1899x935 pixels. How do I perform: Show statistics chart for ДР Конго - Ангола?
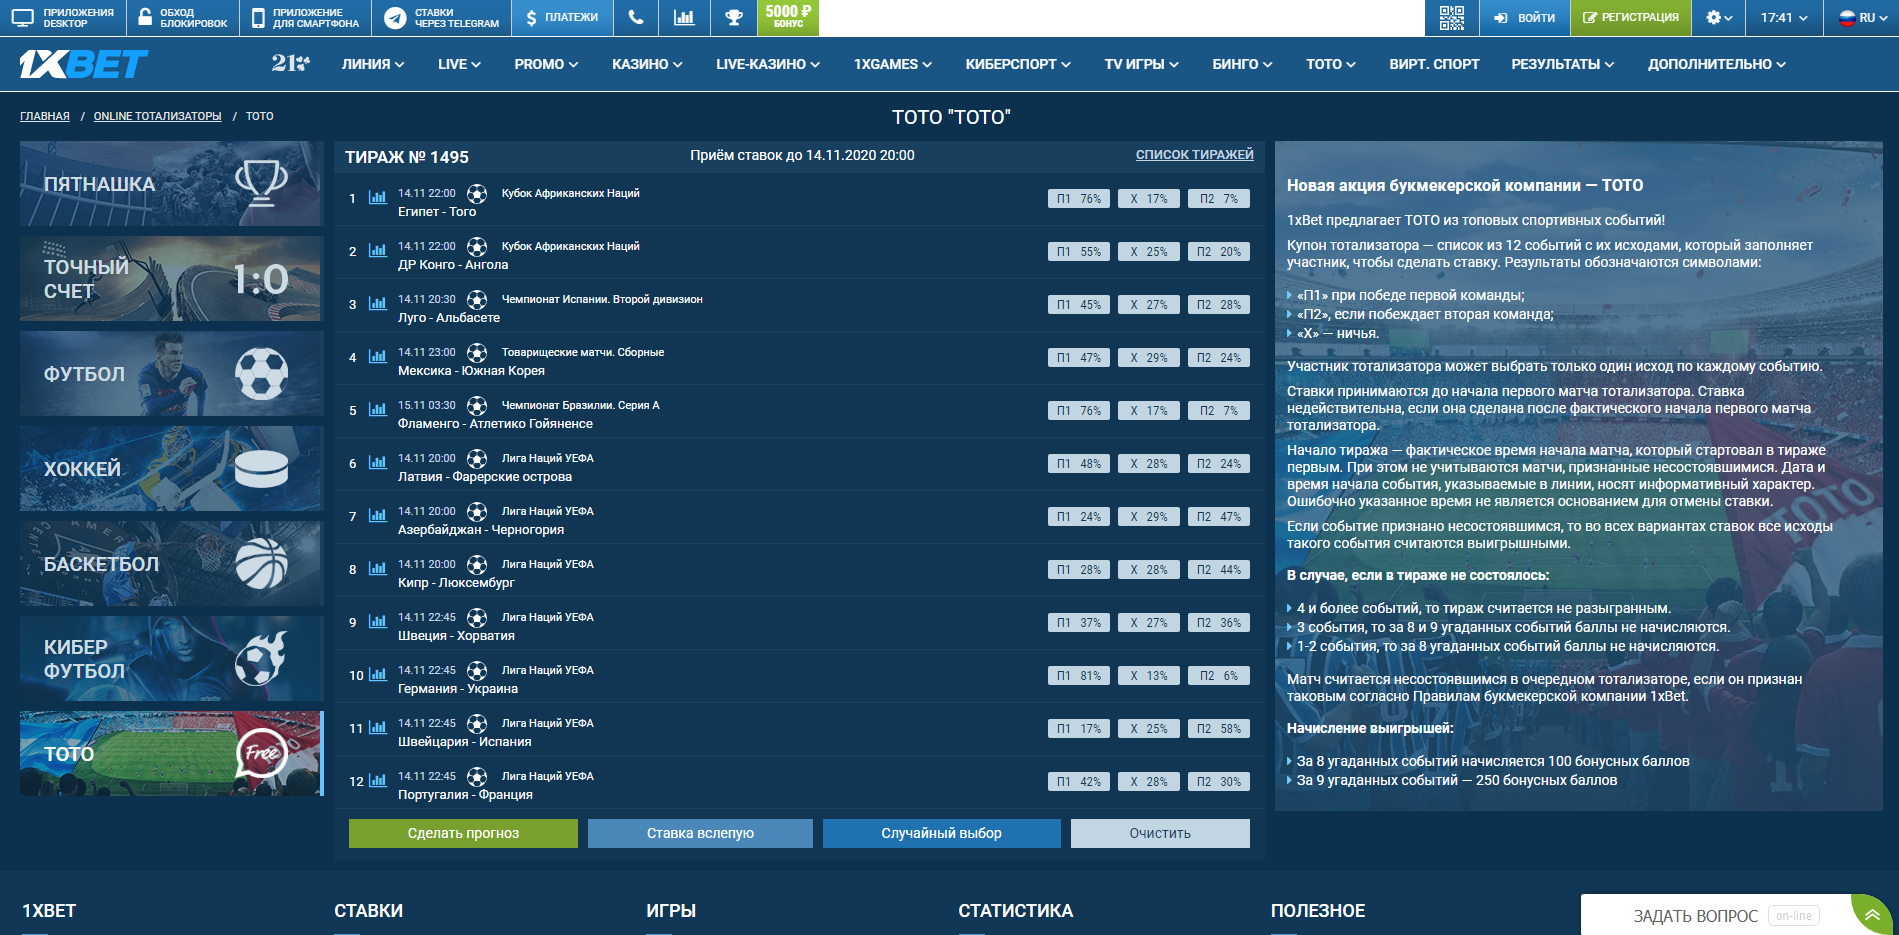377,251
